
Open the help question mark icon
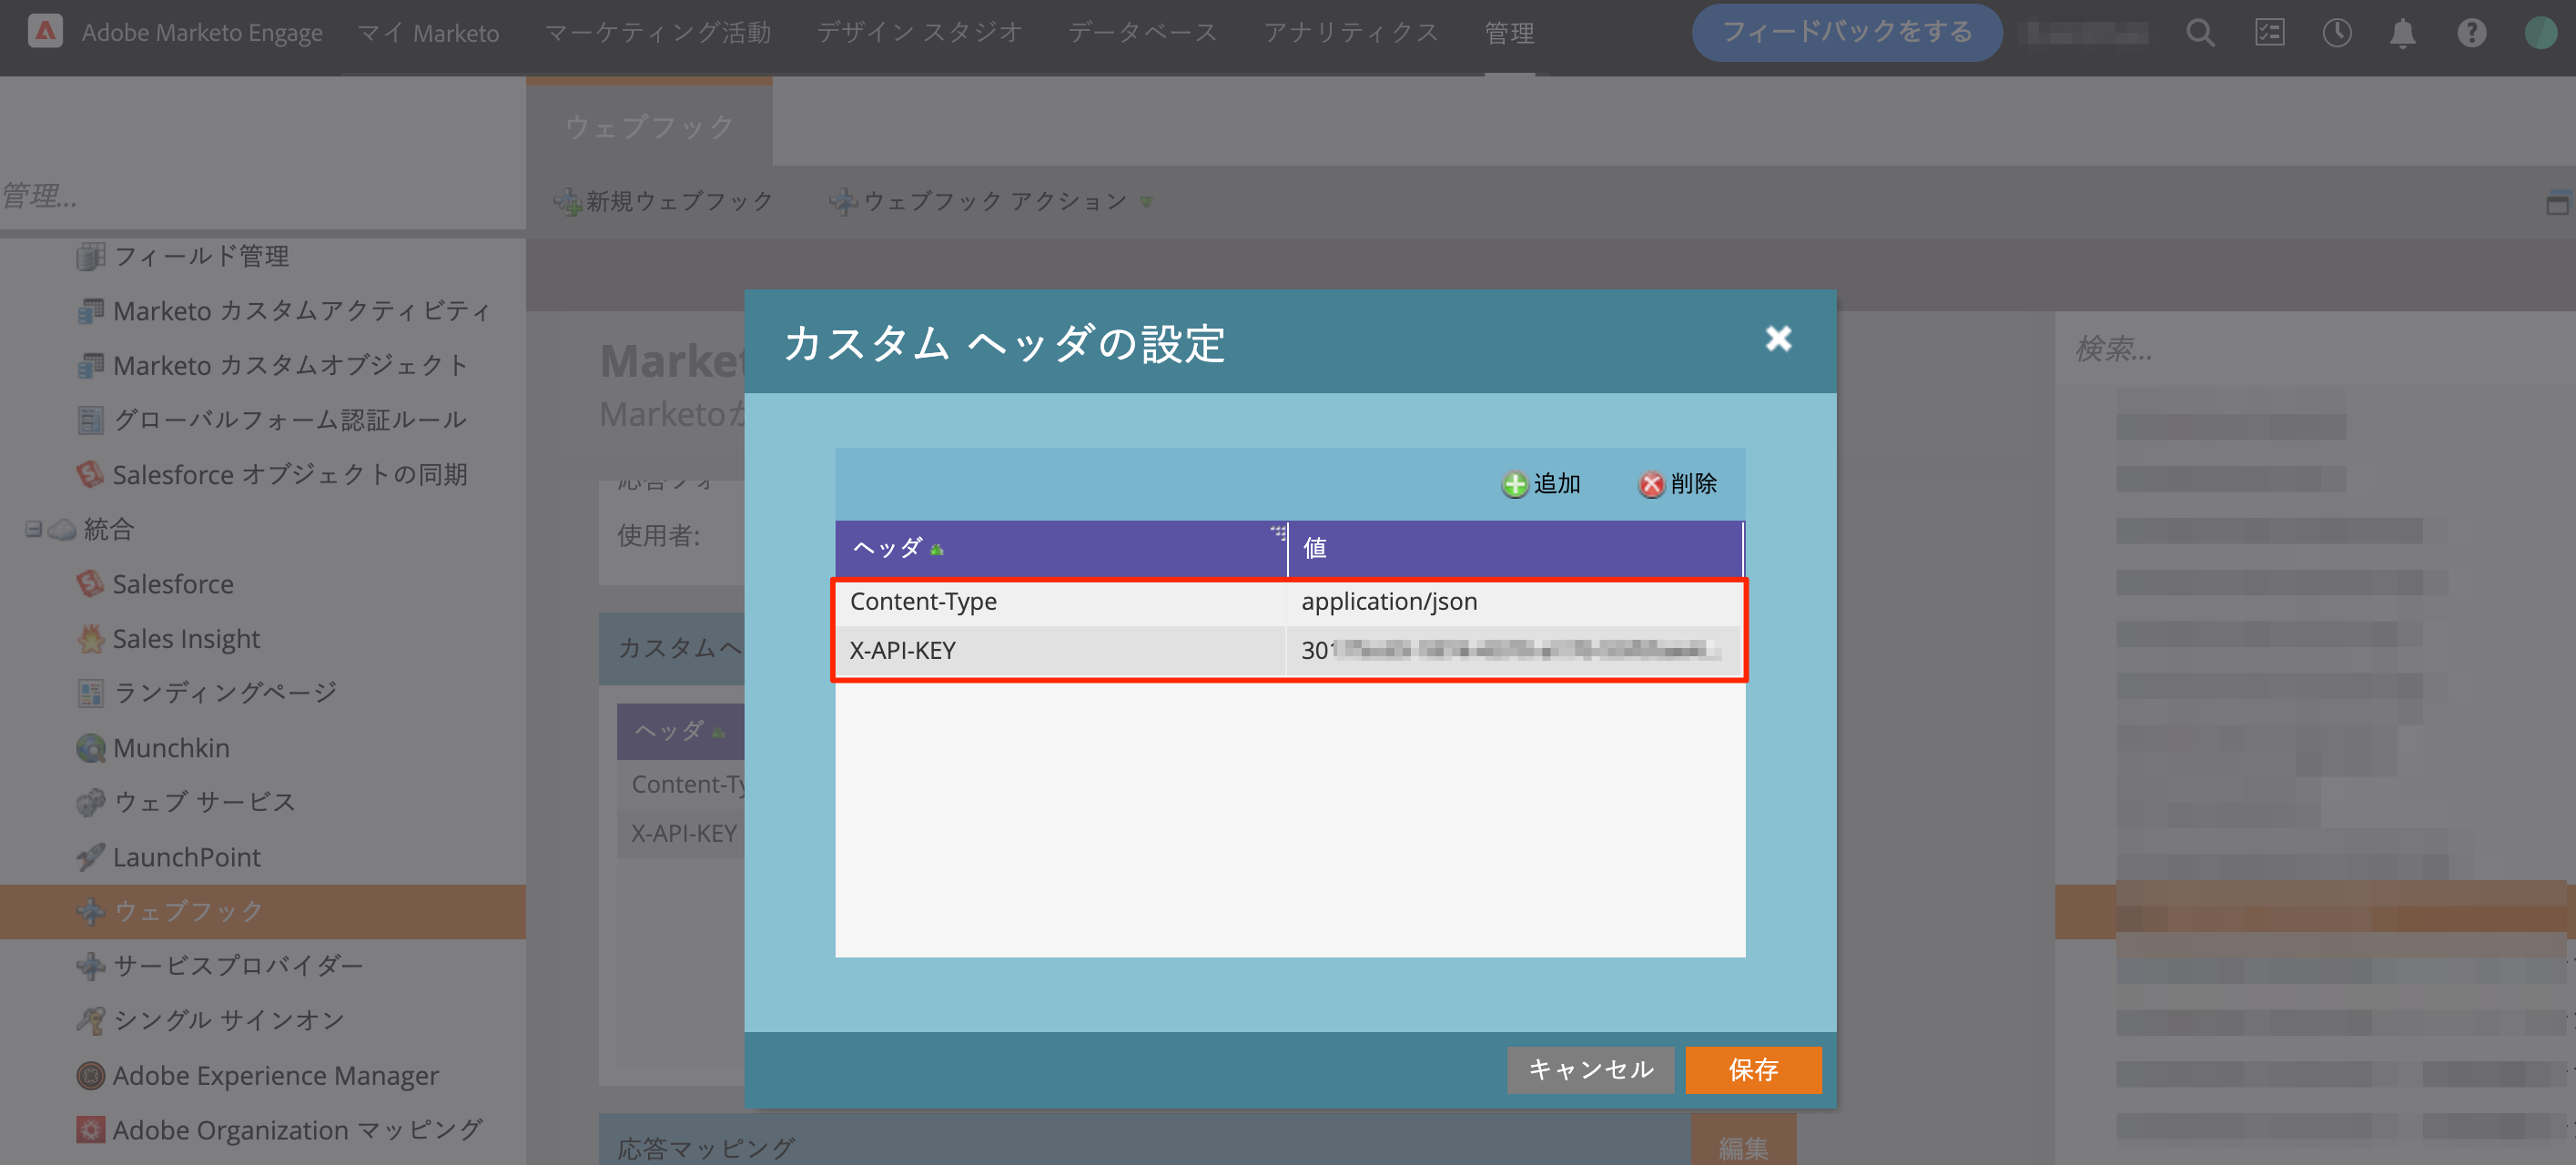pos(2471,33)
